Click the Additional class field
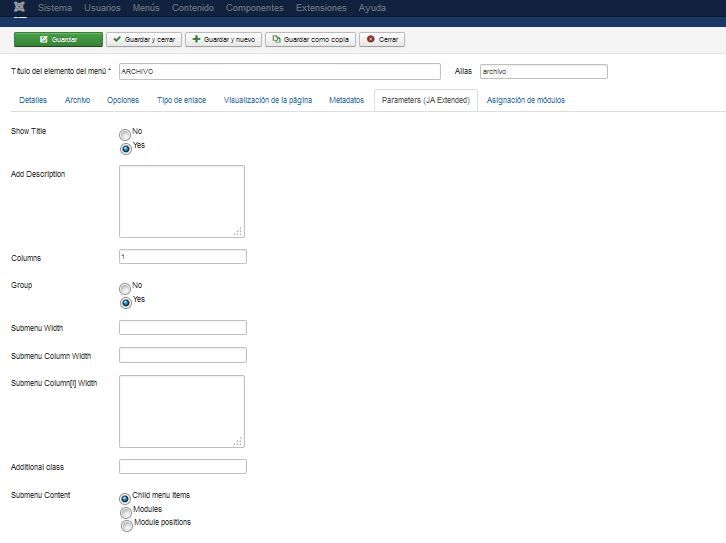The height and width of the screenshot is (543, 726). (x=183, y=467)
